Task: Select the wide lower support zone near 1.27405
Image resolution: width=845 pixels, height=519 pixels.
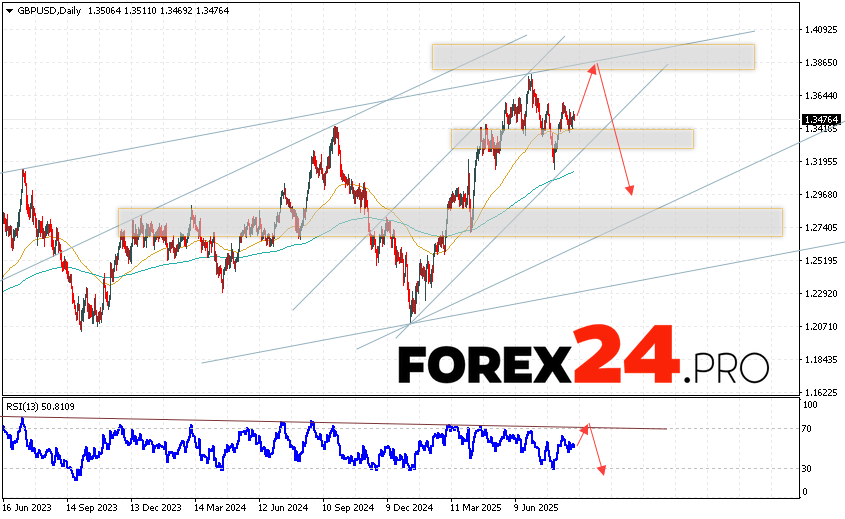Action: point(450,222)
